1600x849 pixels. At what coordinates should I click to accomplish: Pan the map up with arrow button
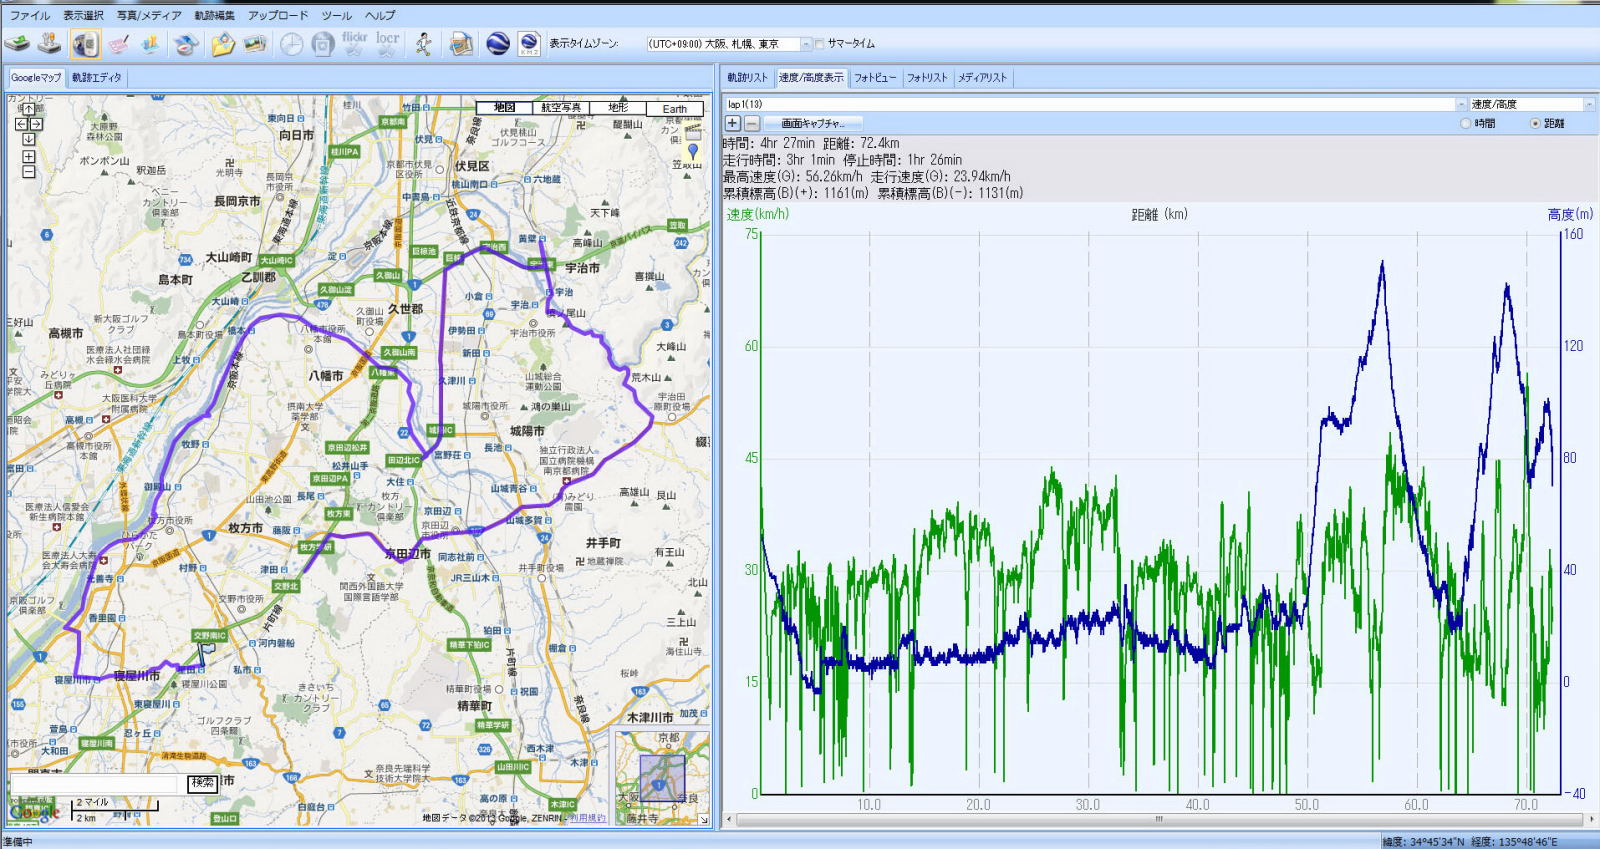(29, 109)
